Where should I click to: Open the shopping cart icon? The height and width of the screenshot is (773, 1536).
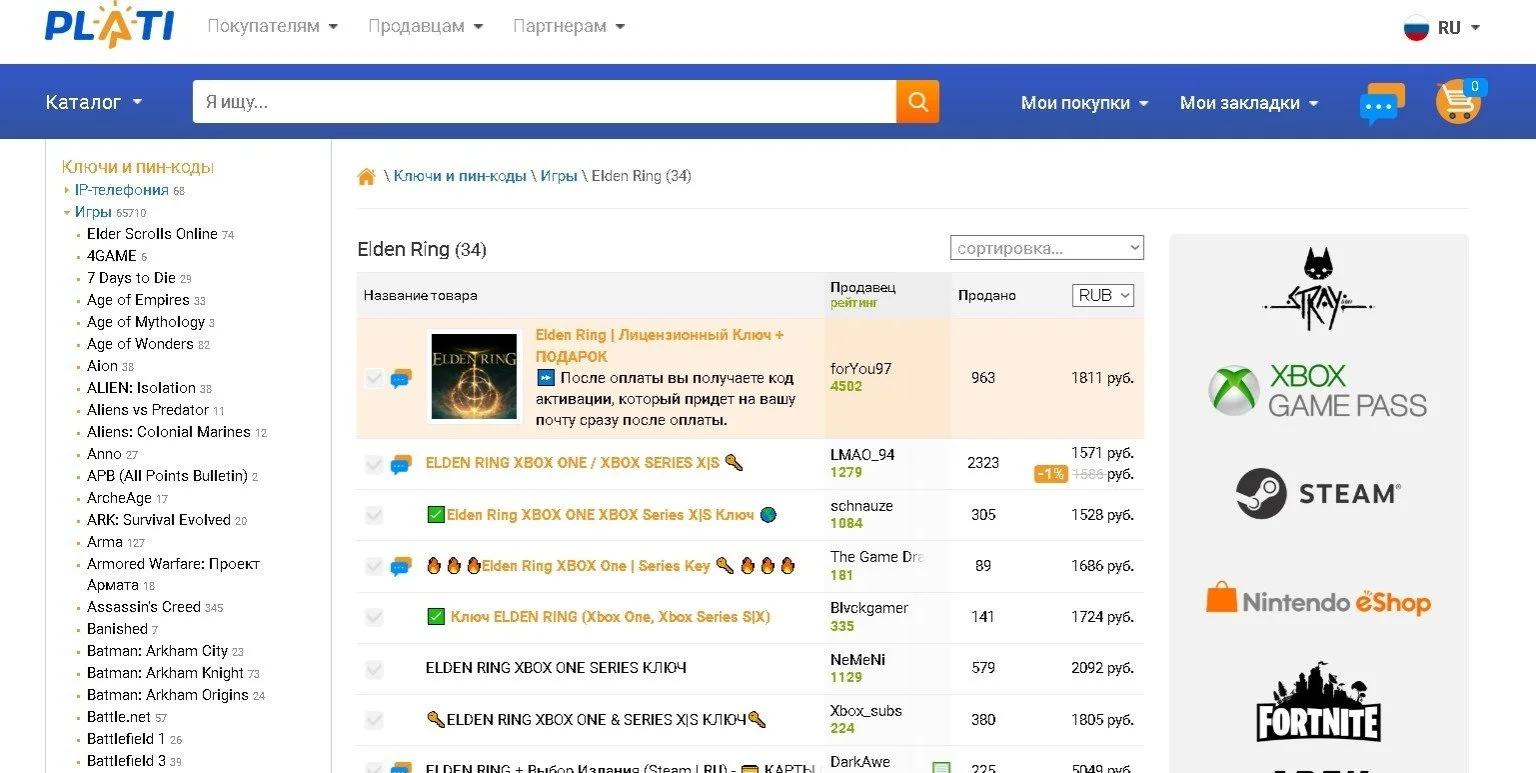point(1460,101)
